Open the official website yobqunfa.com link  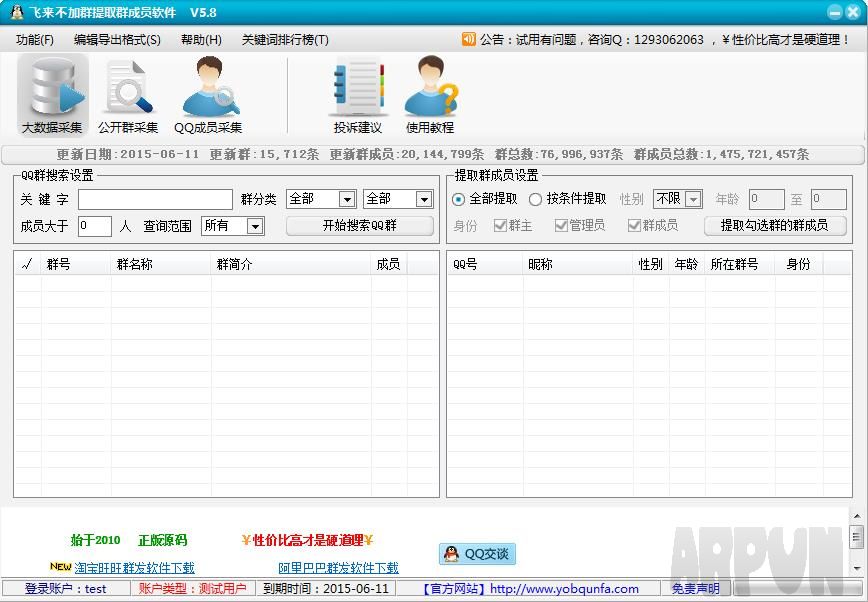coord(565,589)
